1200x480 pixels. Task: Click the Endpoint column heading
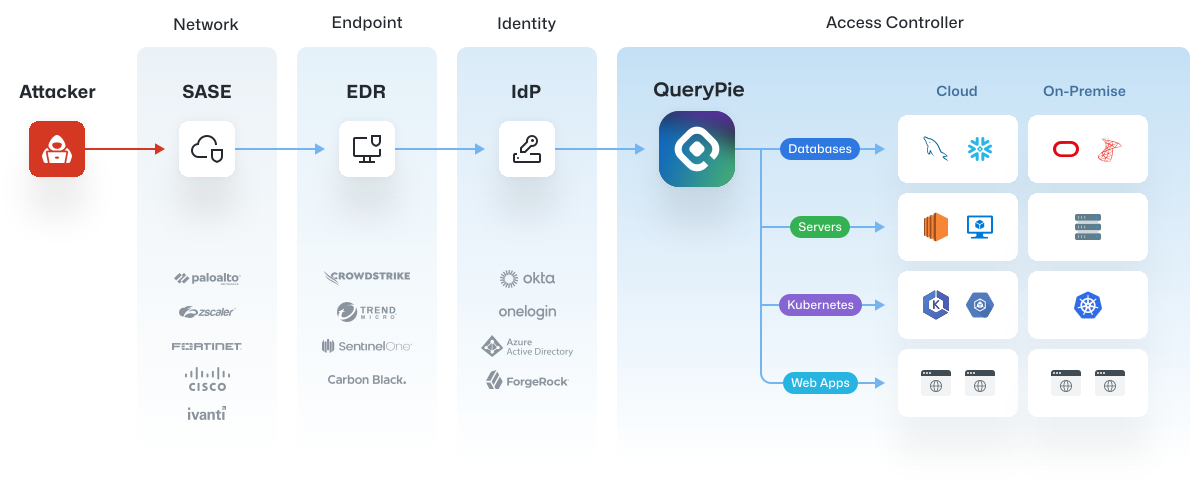367,24
